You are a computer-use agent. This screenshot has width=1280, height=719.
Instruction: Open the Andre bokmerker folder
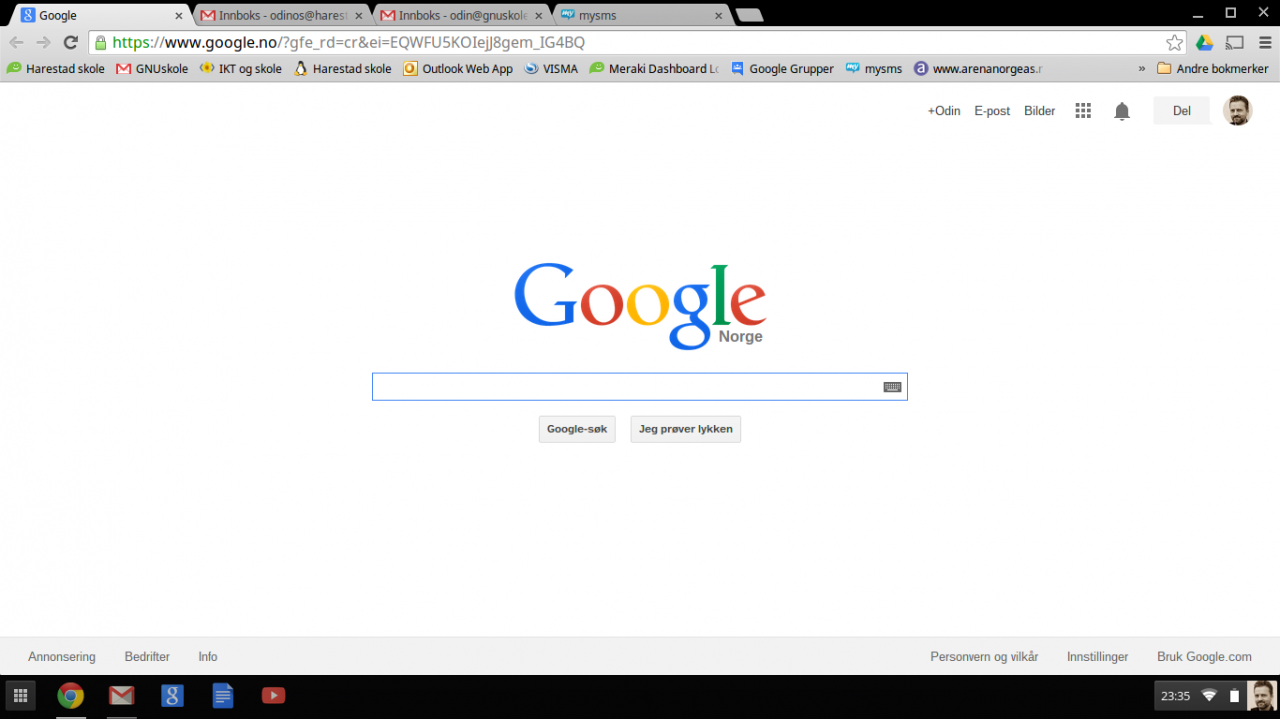click(x=1213, y=69)
